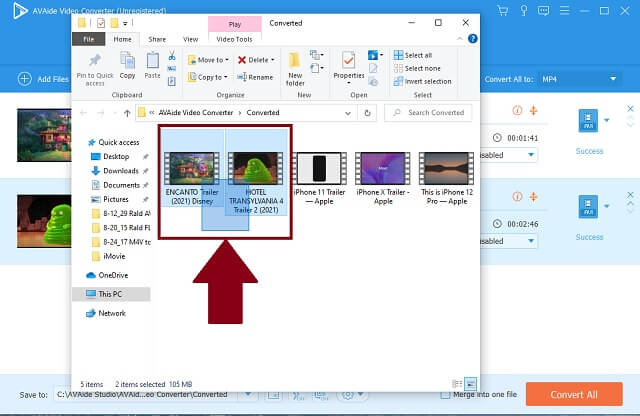The height and width of the screenshot is (416, 640).
Task: Open AVAide hamburger menu
Action: tap(564, 11)
